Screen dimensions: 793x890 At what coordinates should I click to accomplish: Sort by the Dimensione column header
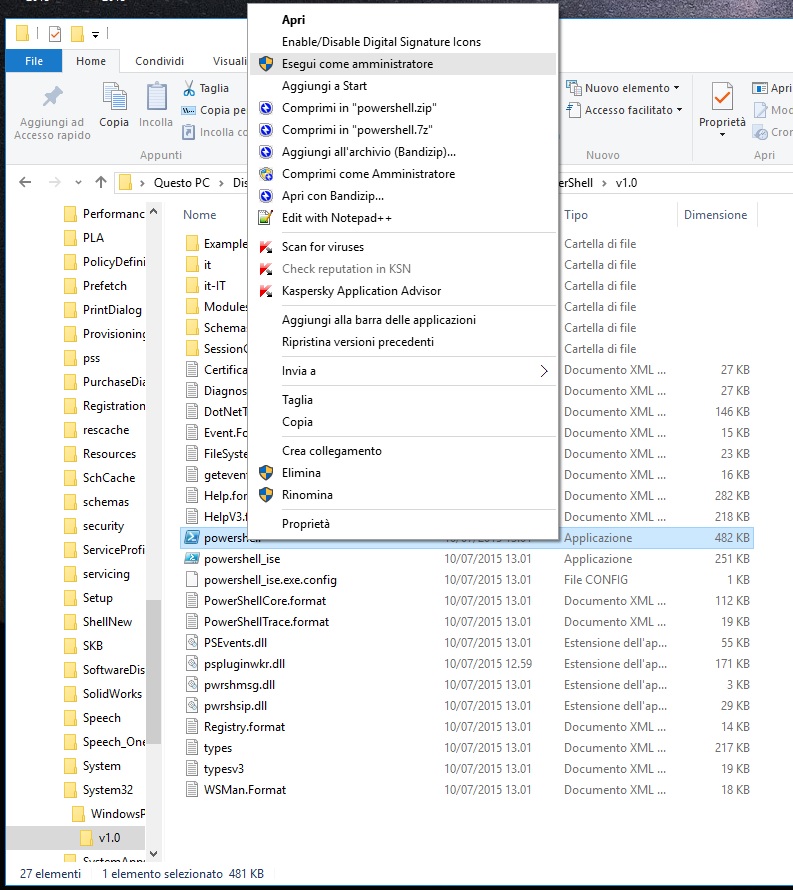715,215
